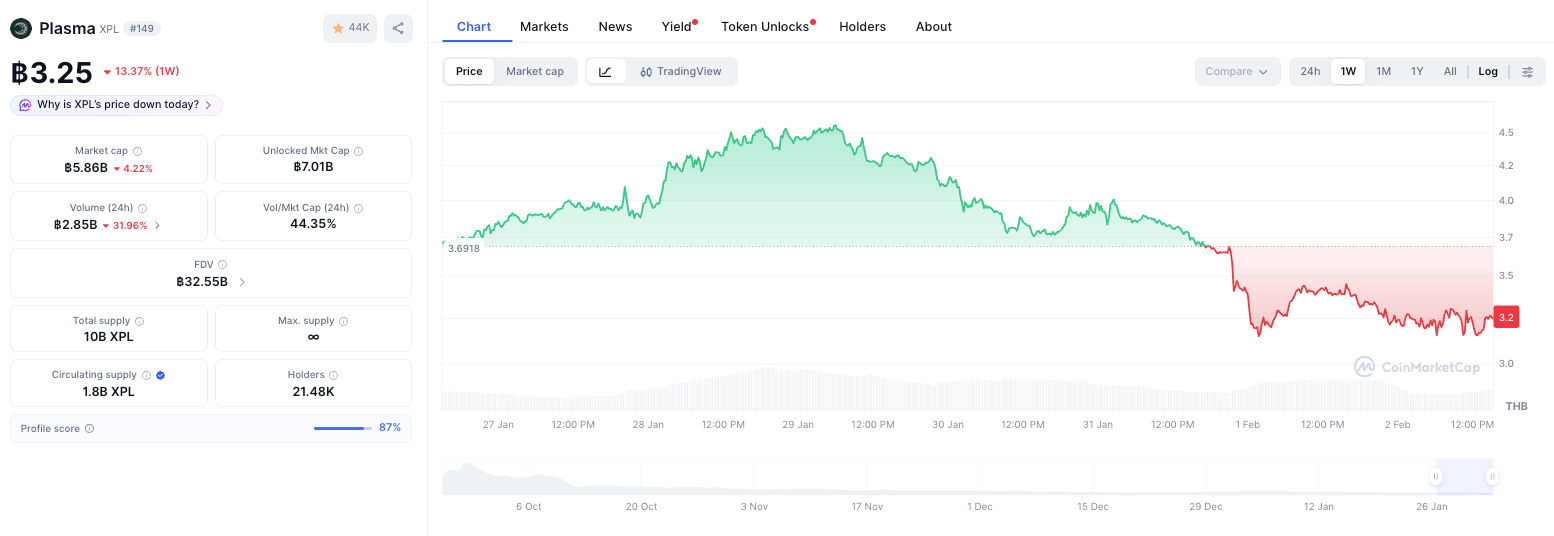Screen dimensions: 1554x536
Task: Open the About tab
Action: point(934,26)
